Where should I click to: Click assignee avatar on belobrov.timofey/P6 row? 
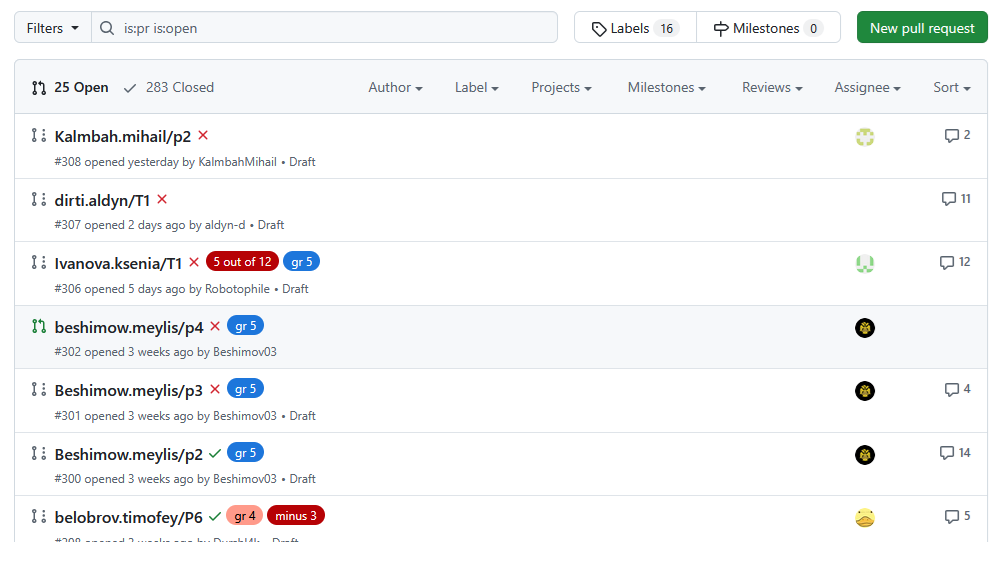point(865,518)
